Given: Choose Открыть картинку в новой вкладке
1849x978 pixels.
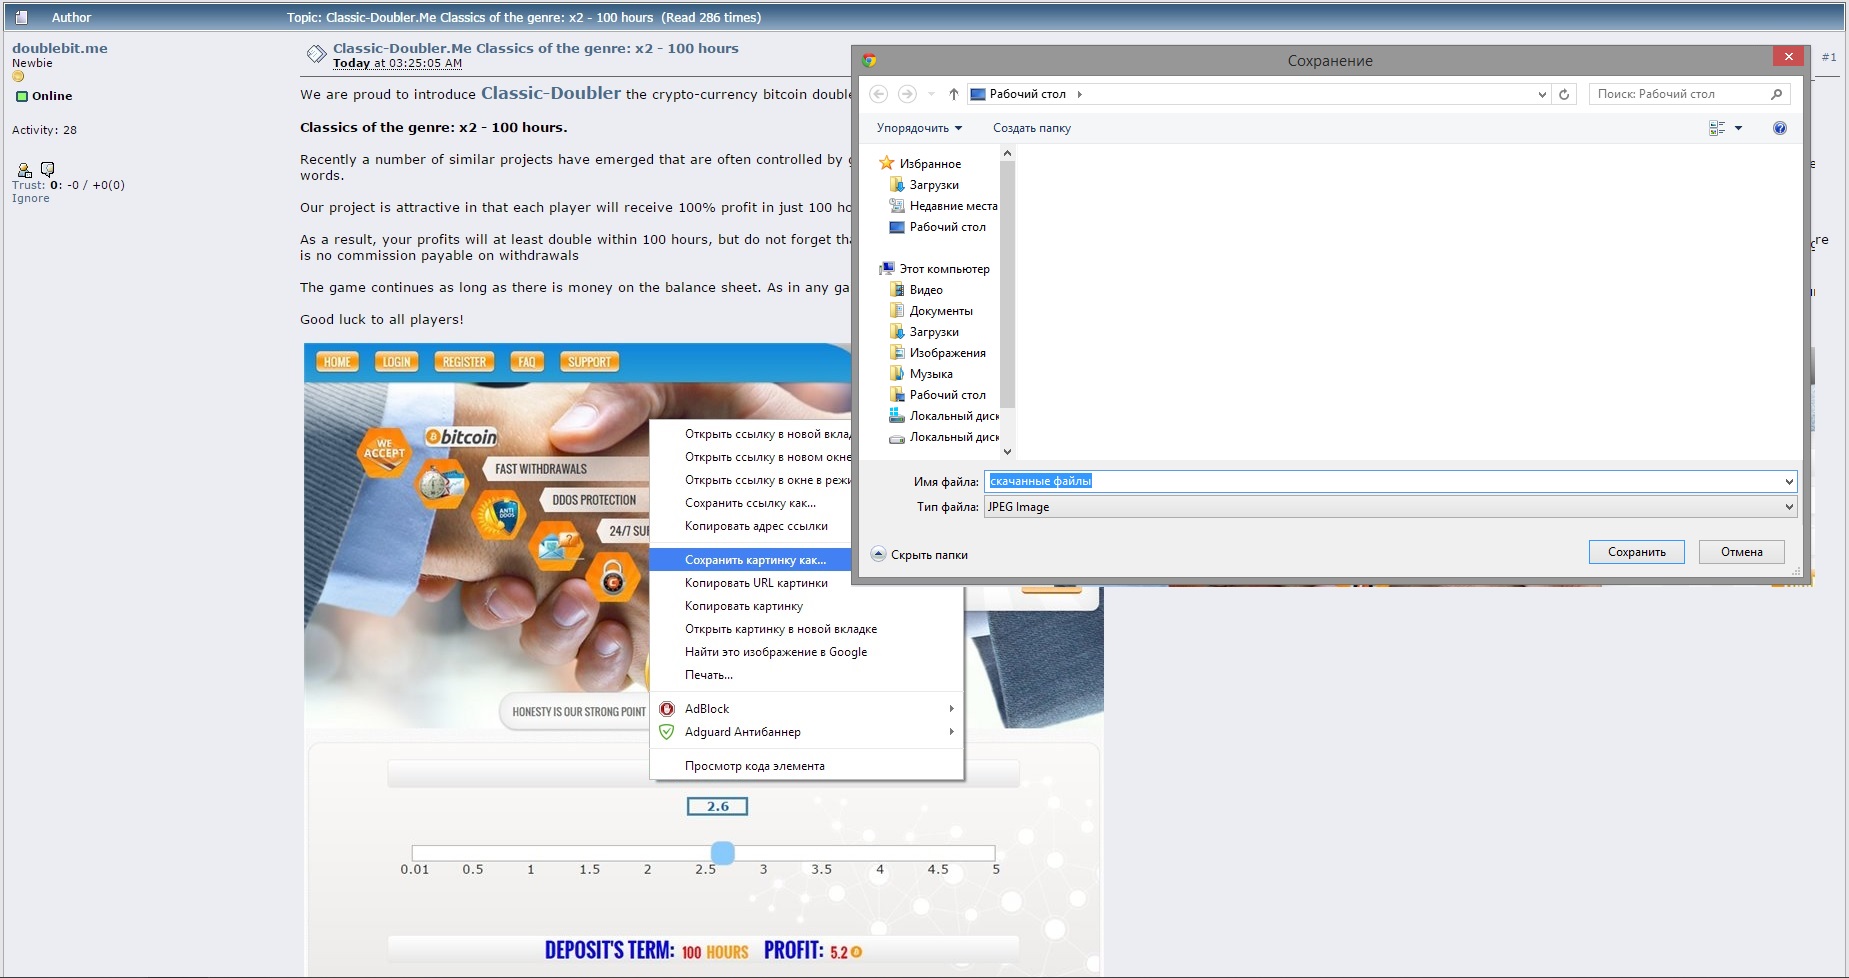Looking at the screenshot, I should pyautogui.click(x=781, y=629).
